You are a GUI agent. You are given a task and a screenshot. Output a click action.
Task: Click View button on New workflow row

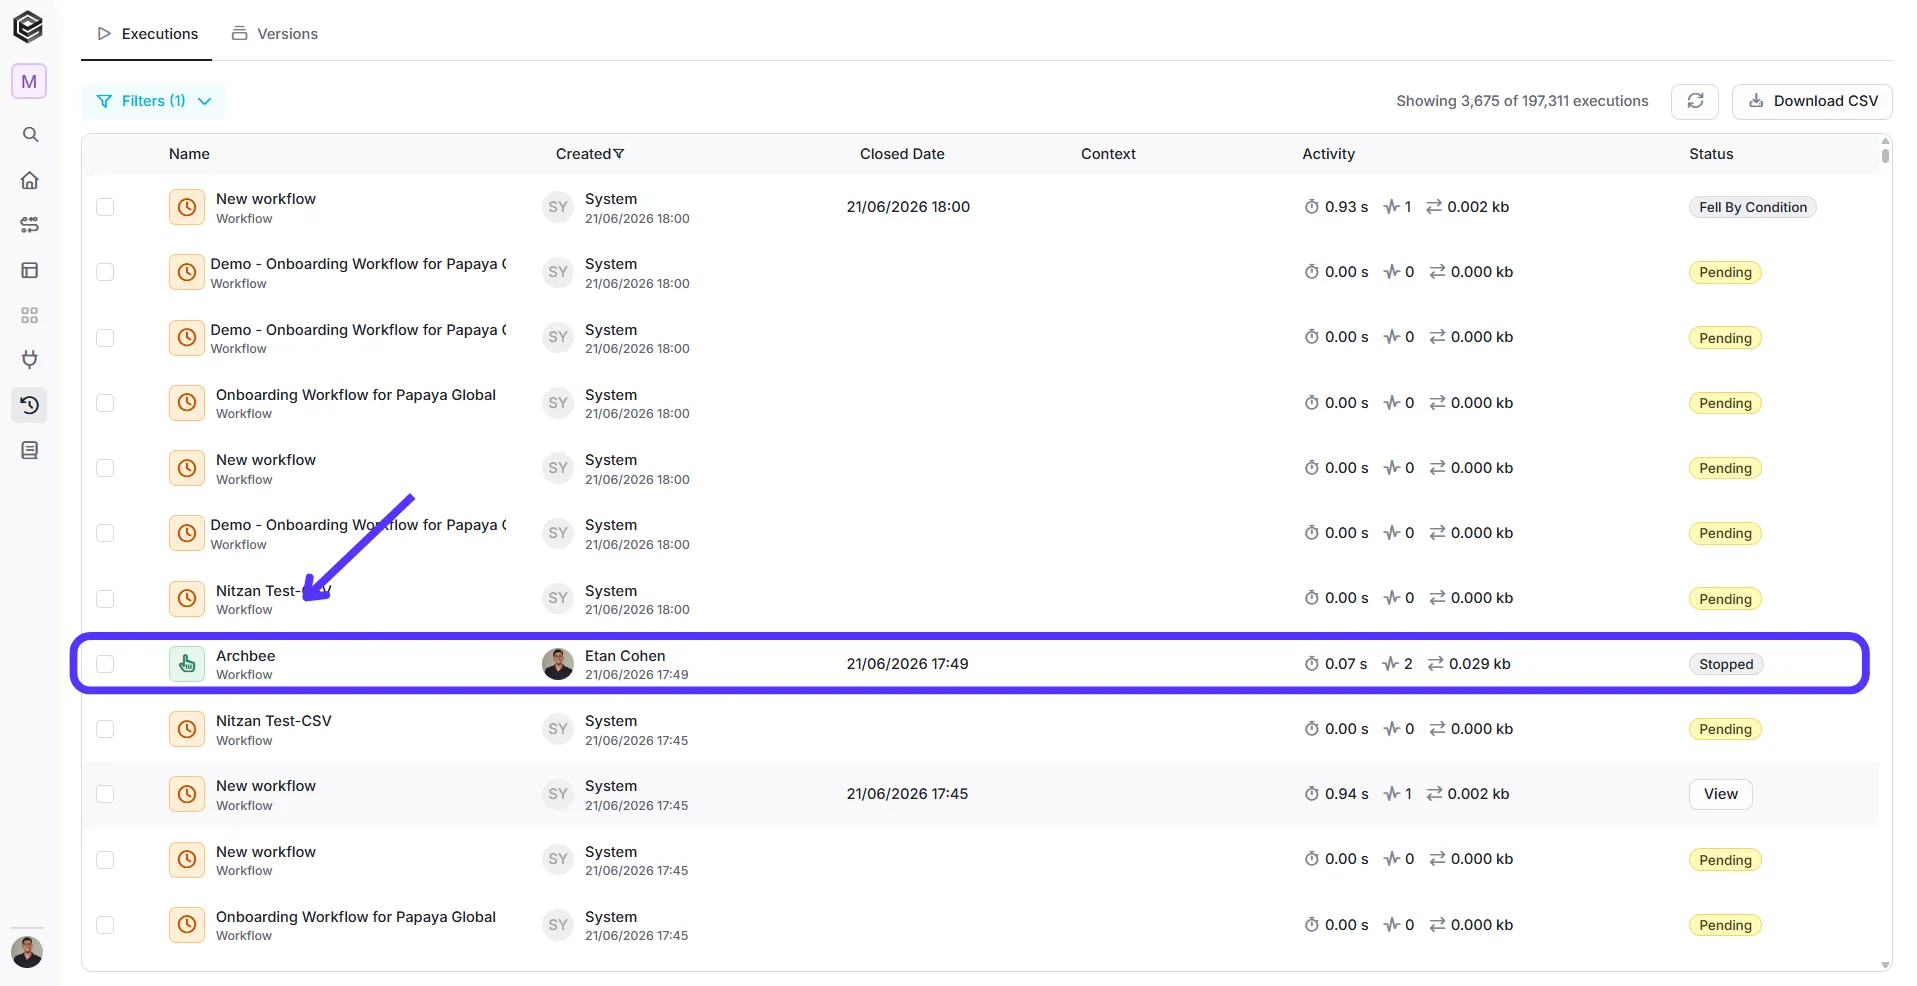pos(1721,794)
